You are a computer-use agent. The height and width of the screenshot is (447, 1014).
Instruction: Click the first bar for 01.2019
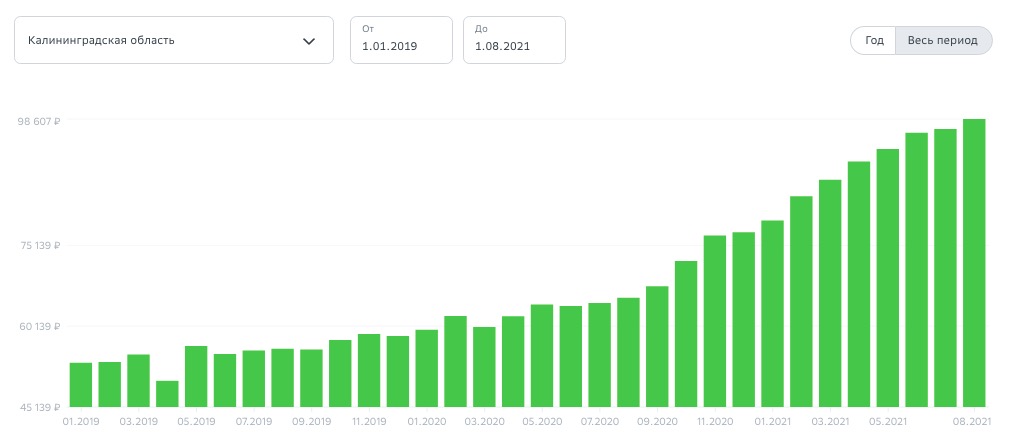(x=81, y=385)
